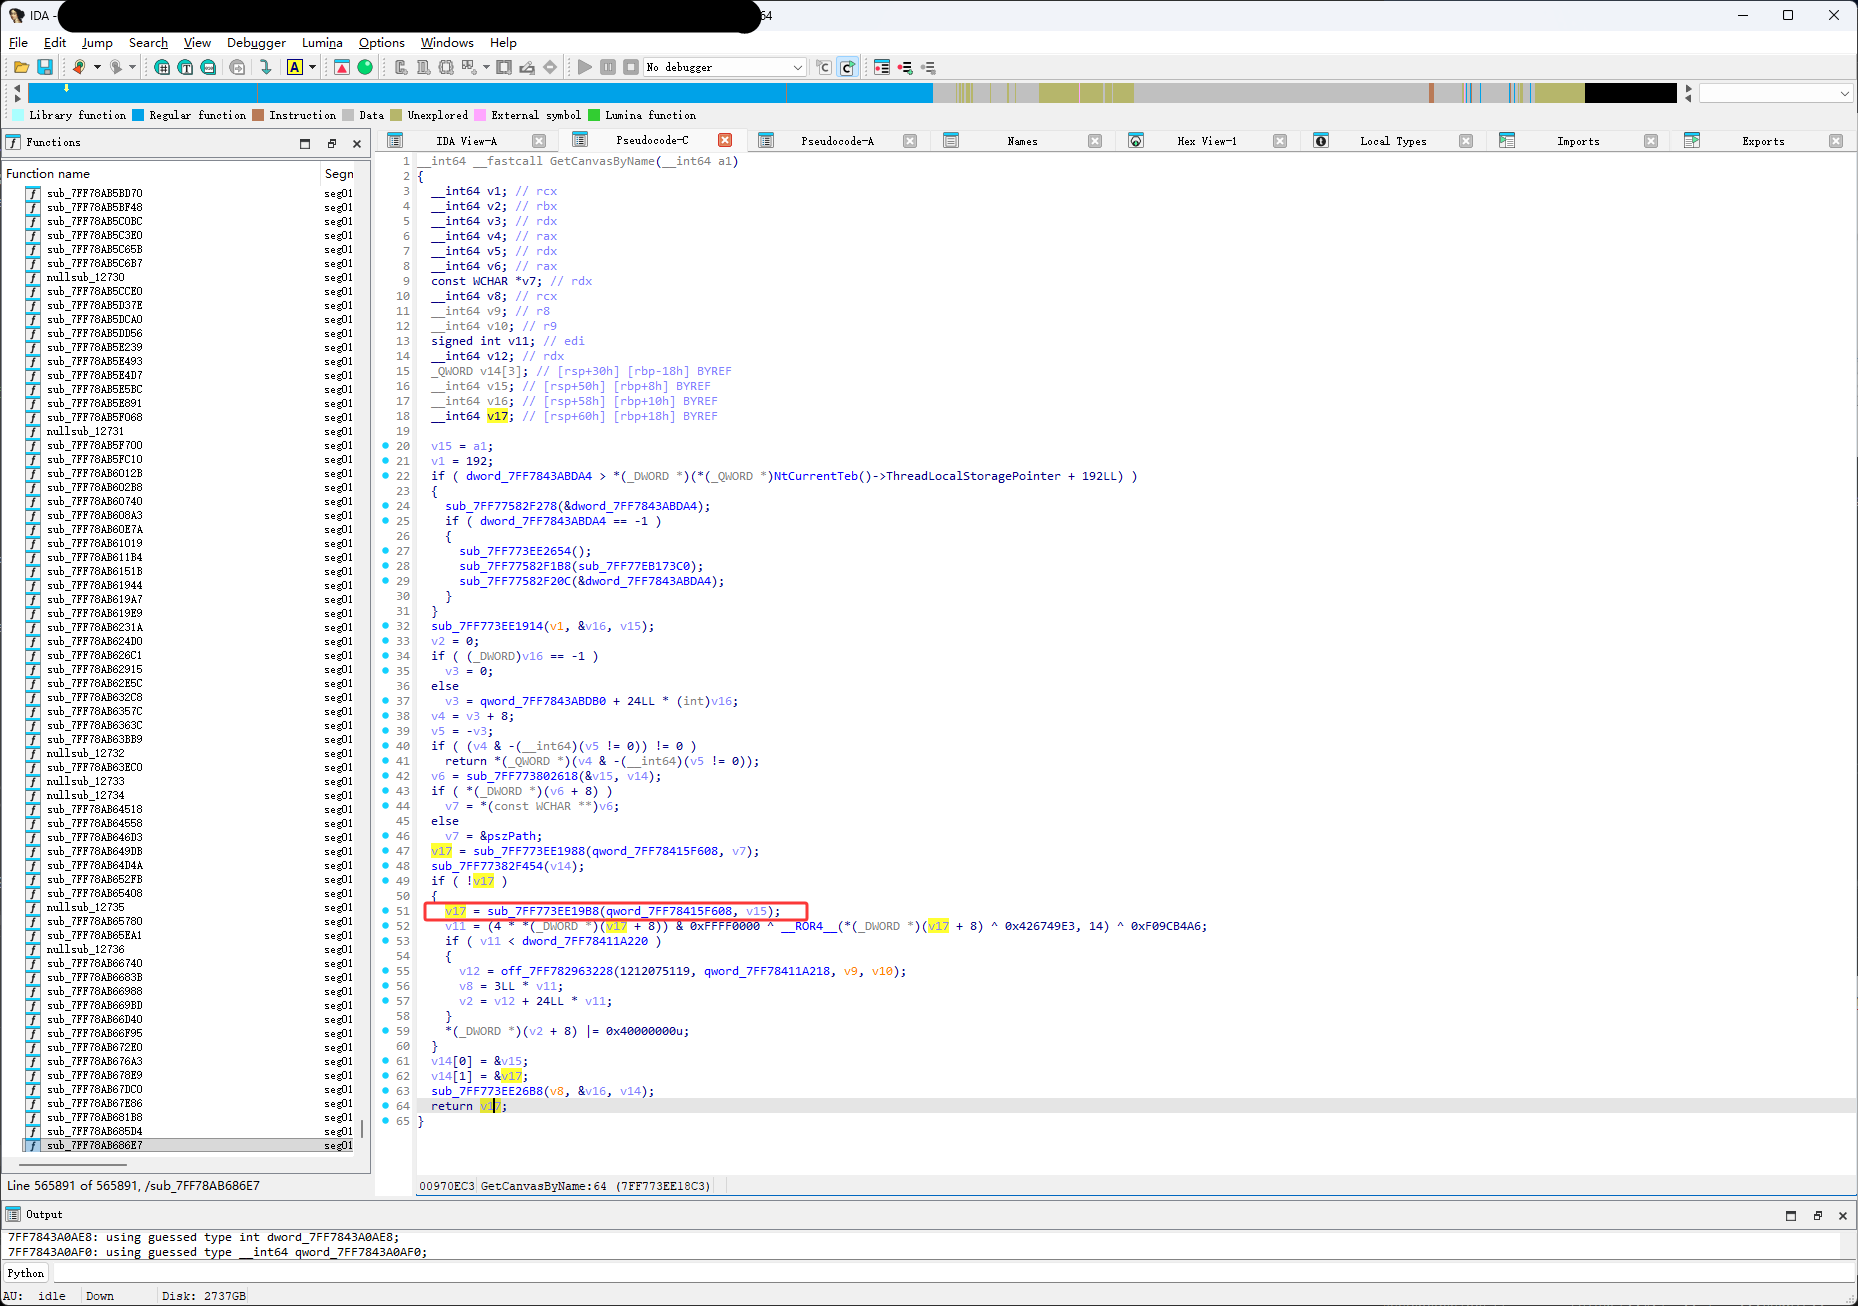
Task: Click the search toolbar icon marked 'T'
Action: pos(185,67)
